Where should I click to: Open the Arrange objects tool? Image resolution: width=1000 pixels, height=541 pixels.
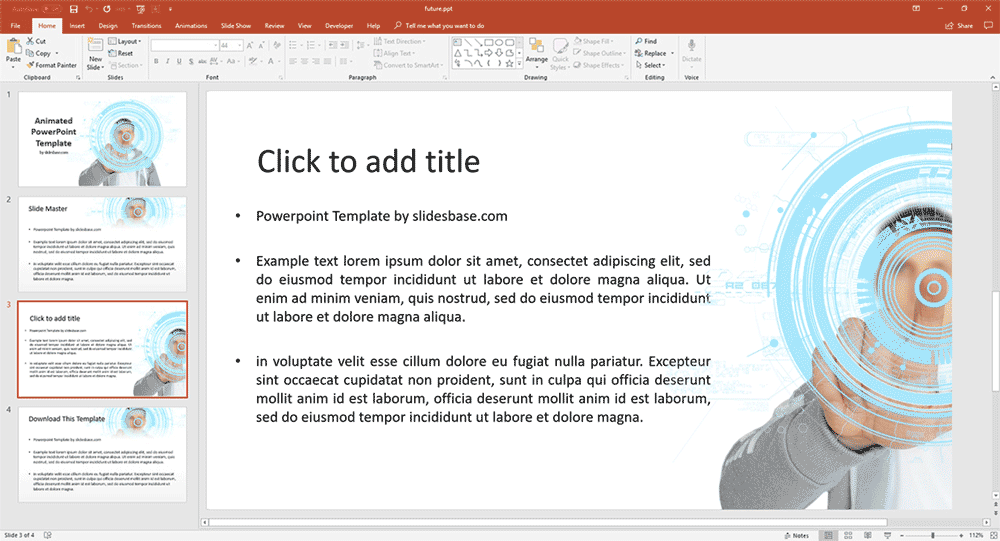coord(537,51)
